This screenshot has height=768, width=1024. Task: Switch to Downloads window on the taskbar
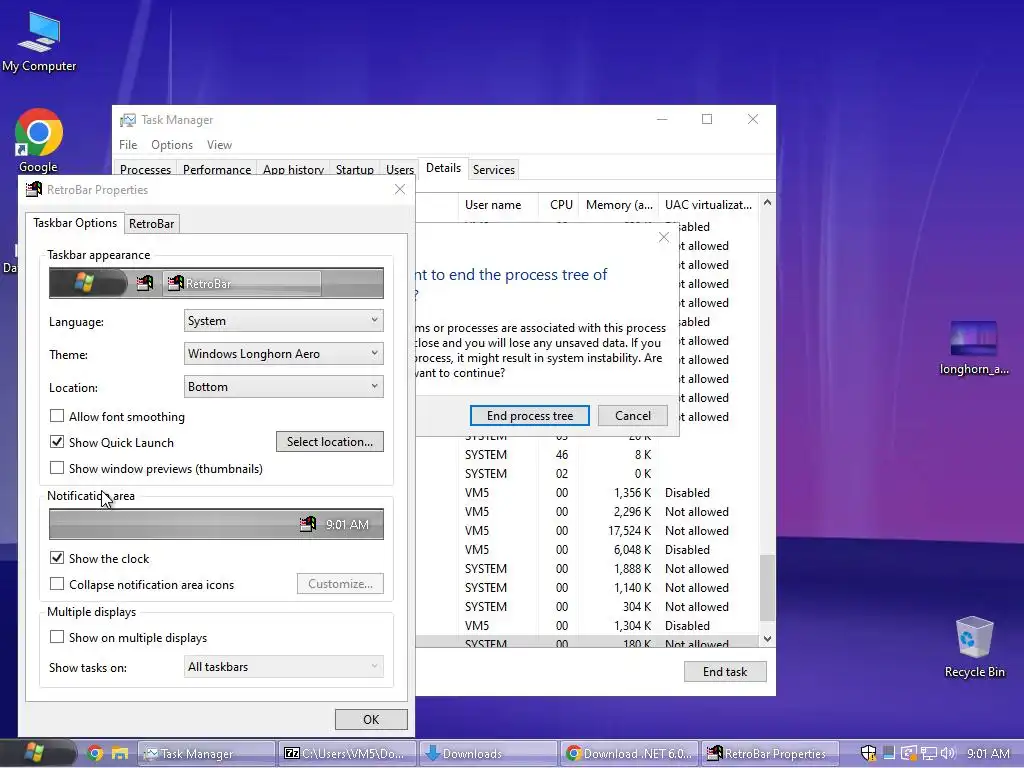488,754
